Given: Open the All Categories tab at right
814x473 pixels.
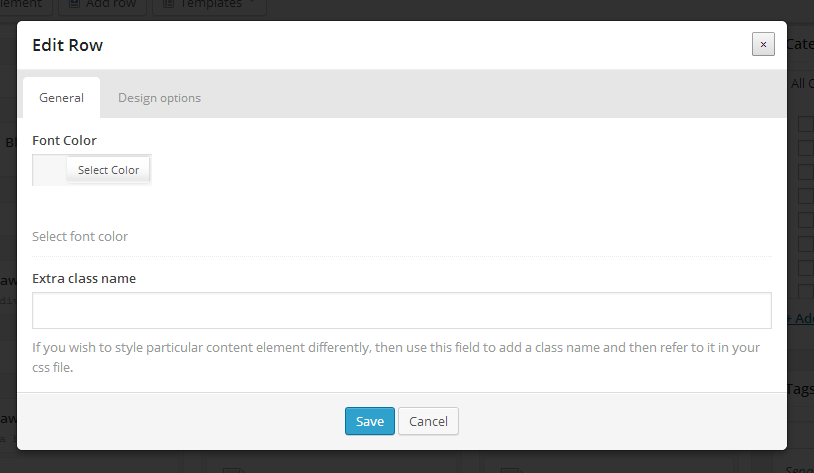Looking at the screenshot, I should (802, 83).
